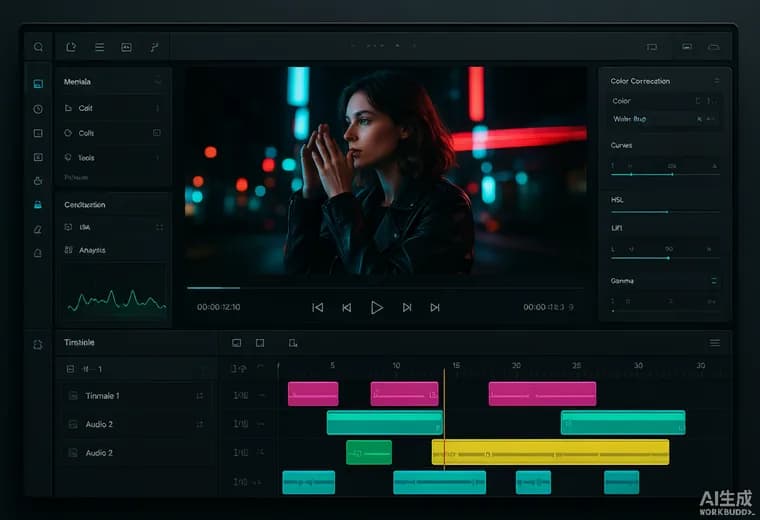
Task: Toggle the checkbox beside the Colt item
Action: tap(157, 133)
